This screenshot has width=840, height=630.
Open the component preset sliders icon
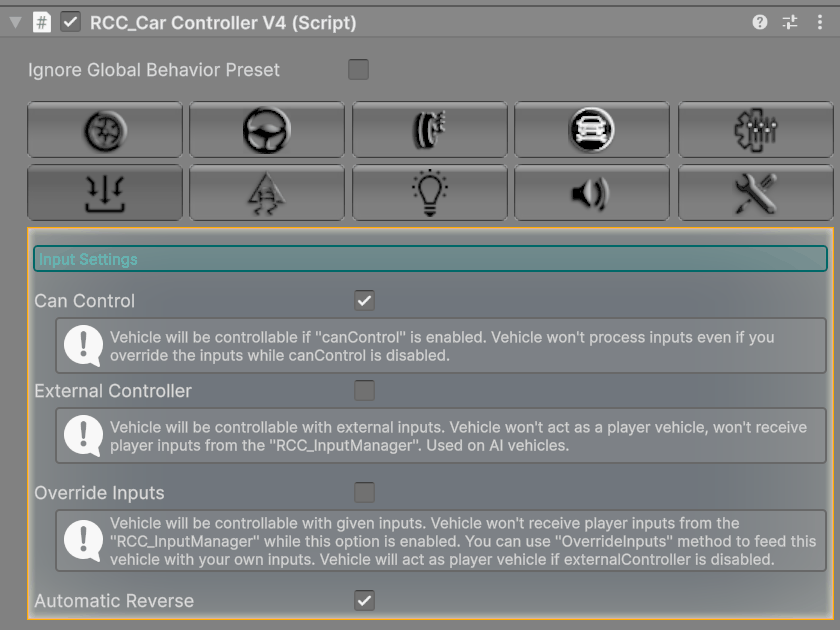tap(790, 22)
